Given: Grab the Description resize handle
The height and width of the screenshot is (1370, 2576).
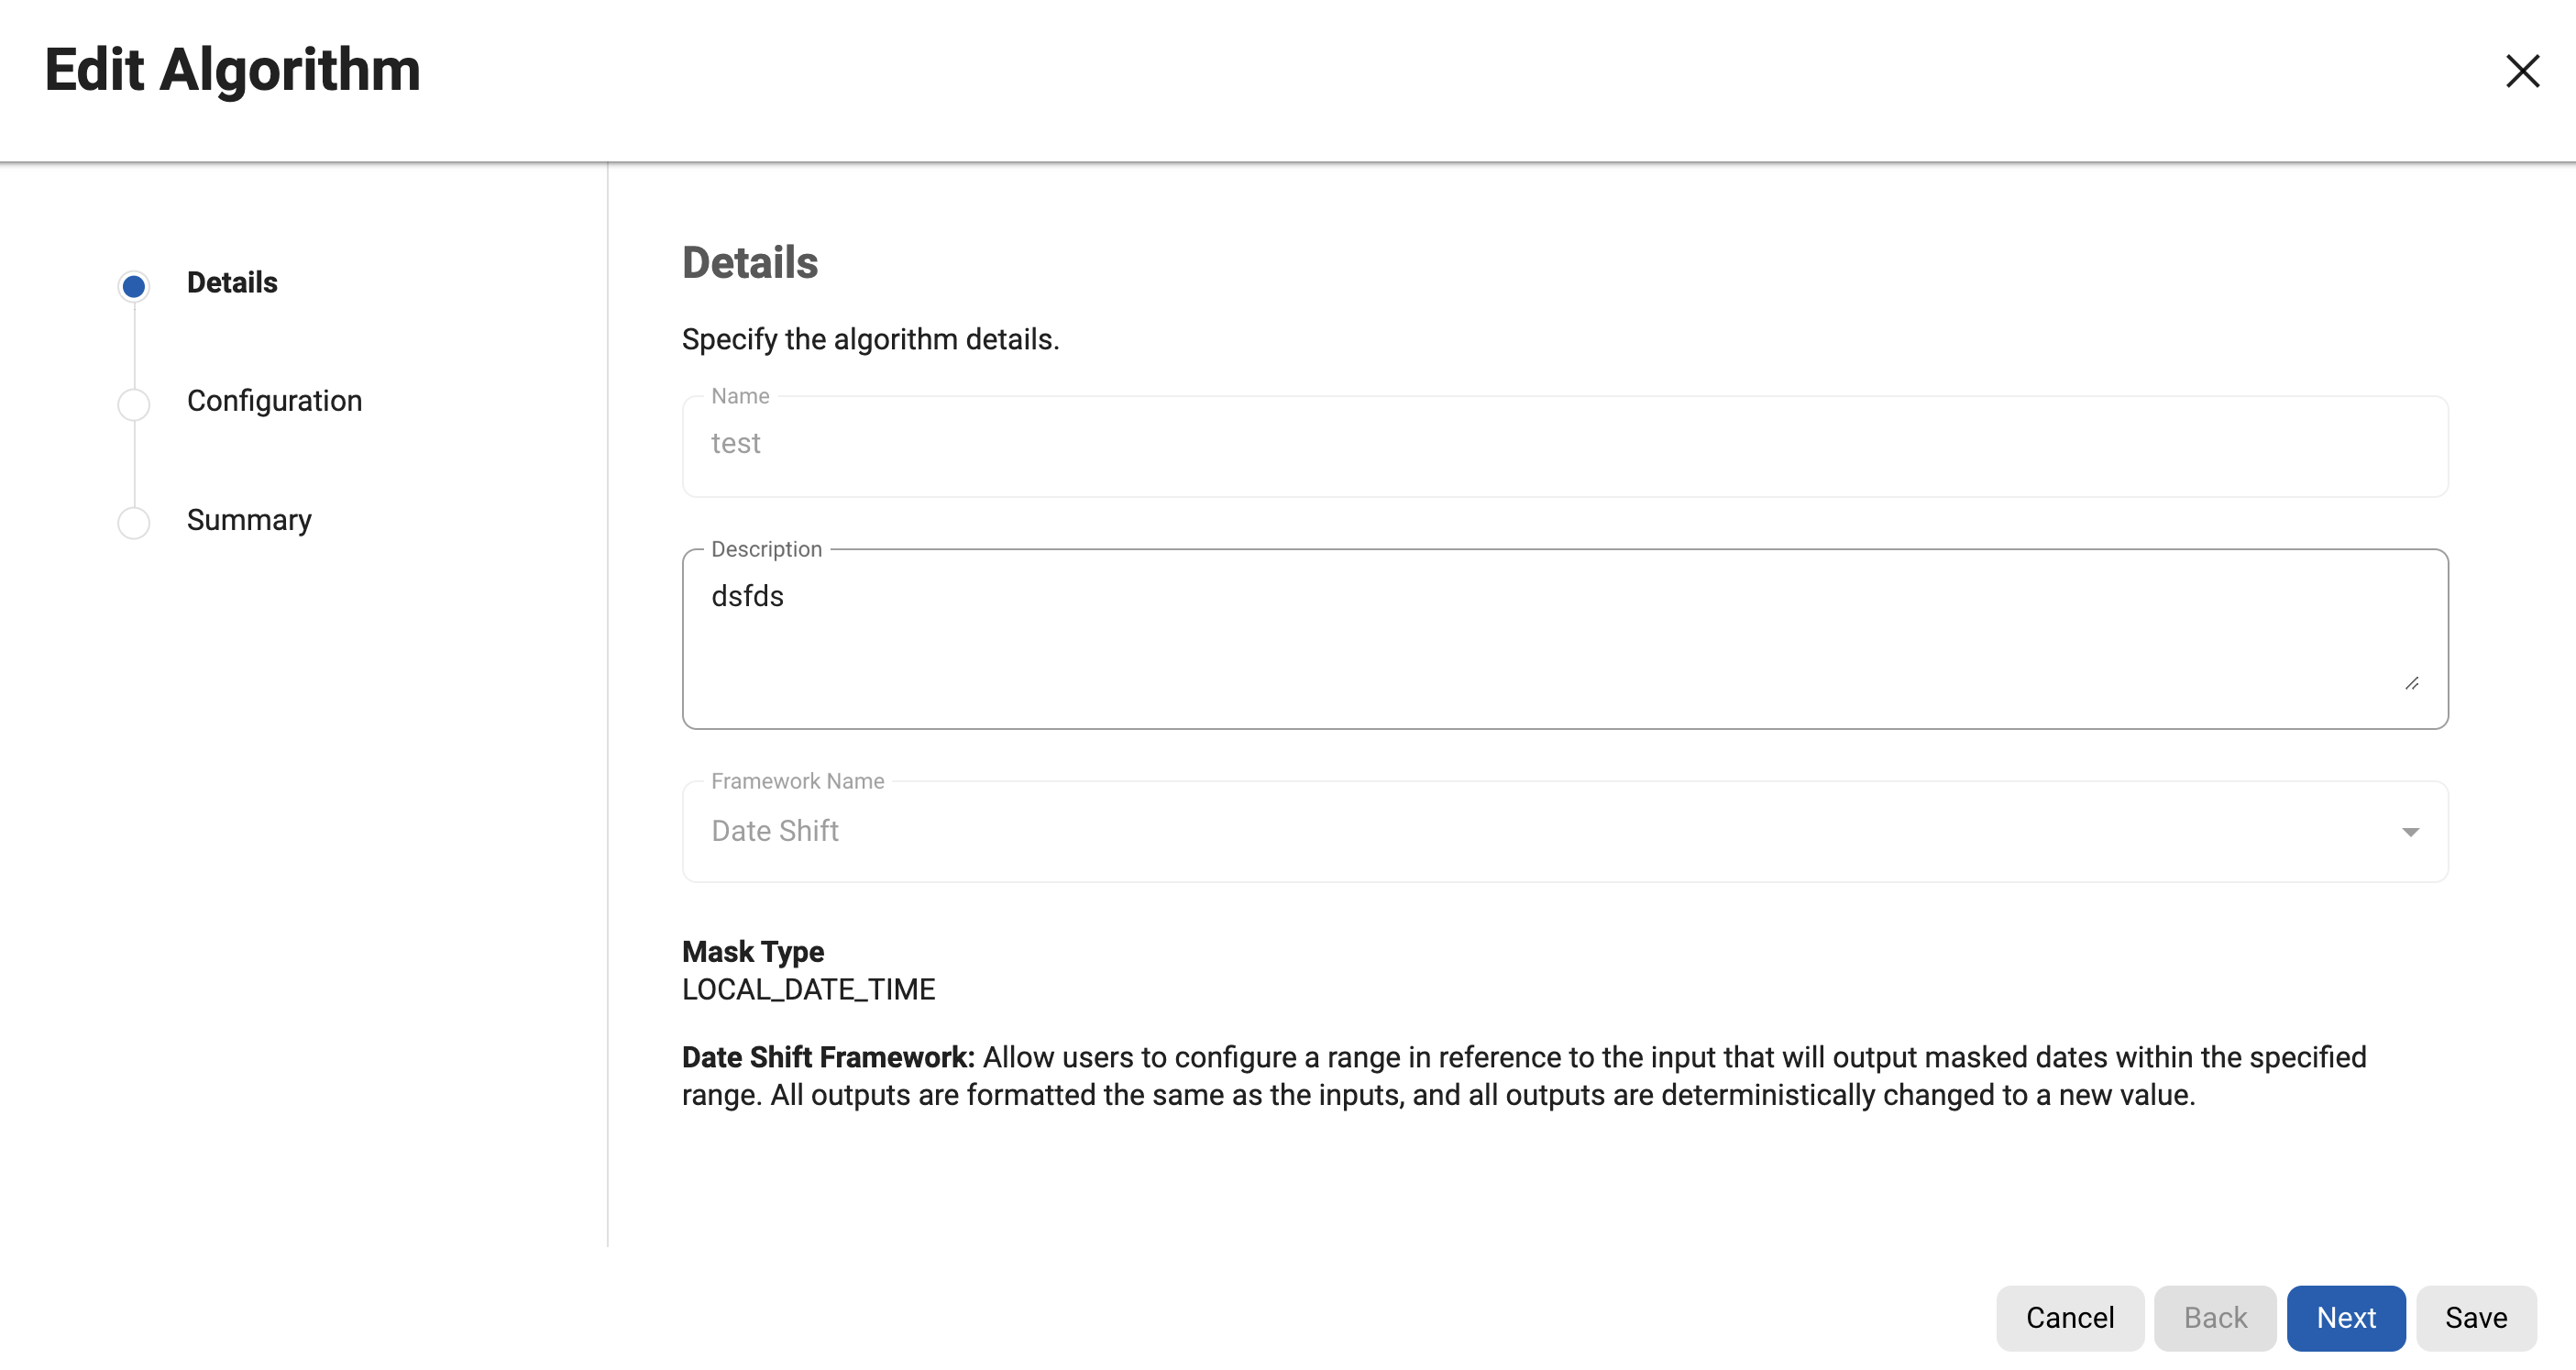Looking at the screenshot, I should click(x=2411, y=683).
